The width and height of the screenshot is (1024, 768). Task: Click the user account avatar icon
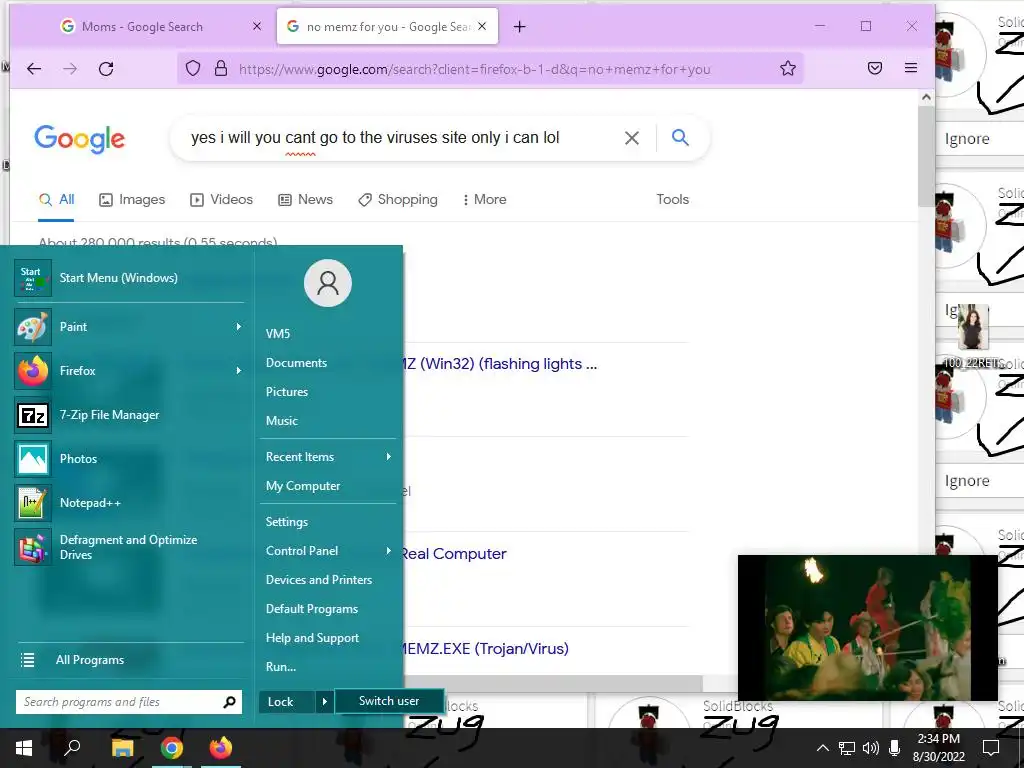328,283
